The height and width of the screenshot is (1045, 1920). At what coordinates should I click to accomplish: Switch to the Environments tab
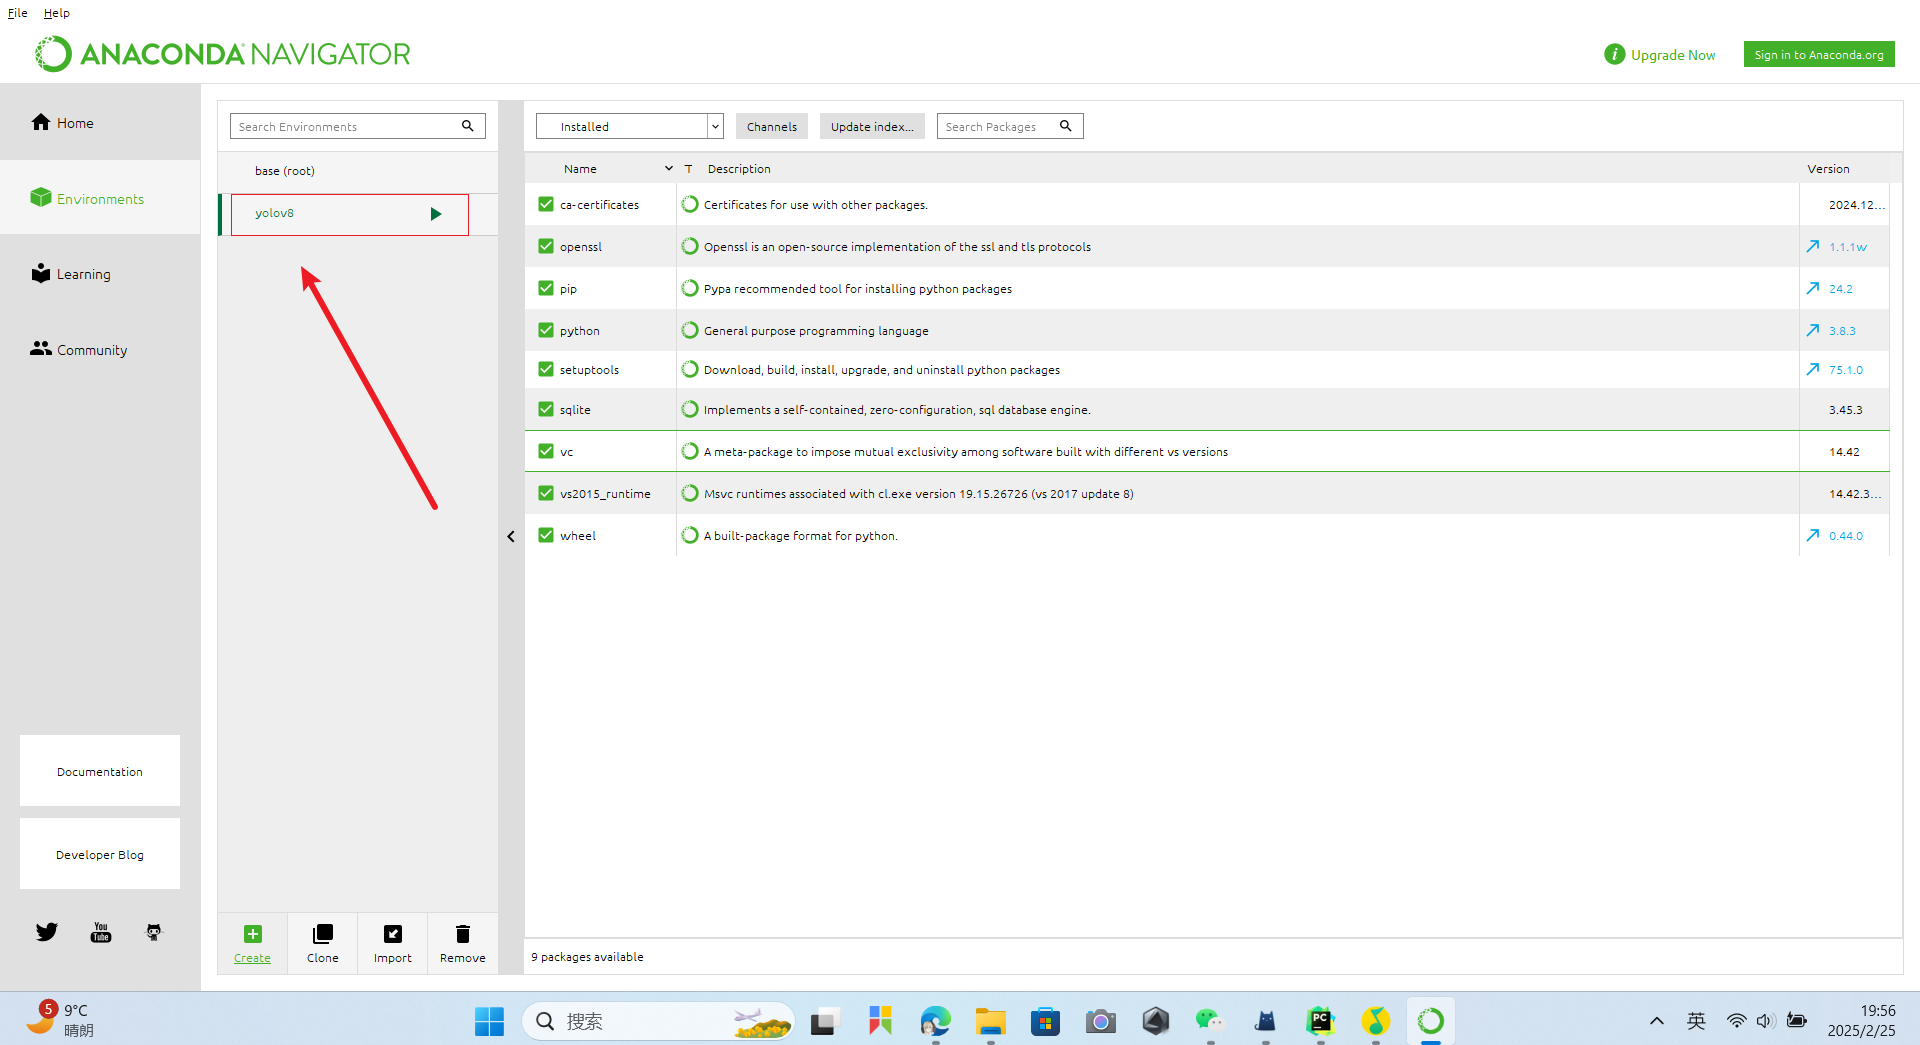(100, 198)
